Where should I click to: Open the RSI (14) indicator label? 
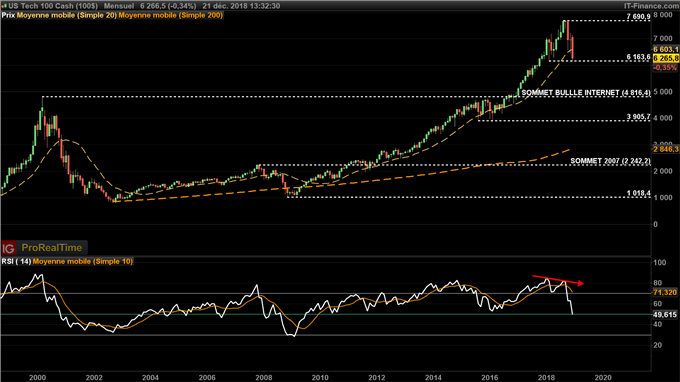pyautogui.click(x=16, y=261)
